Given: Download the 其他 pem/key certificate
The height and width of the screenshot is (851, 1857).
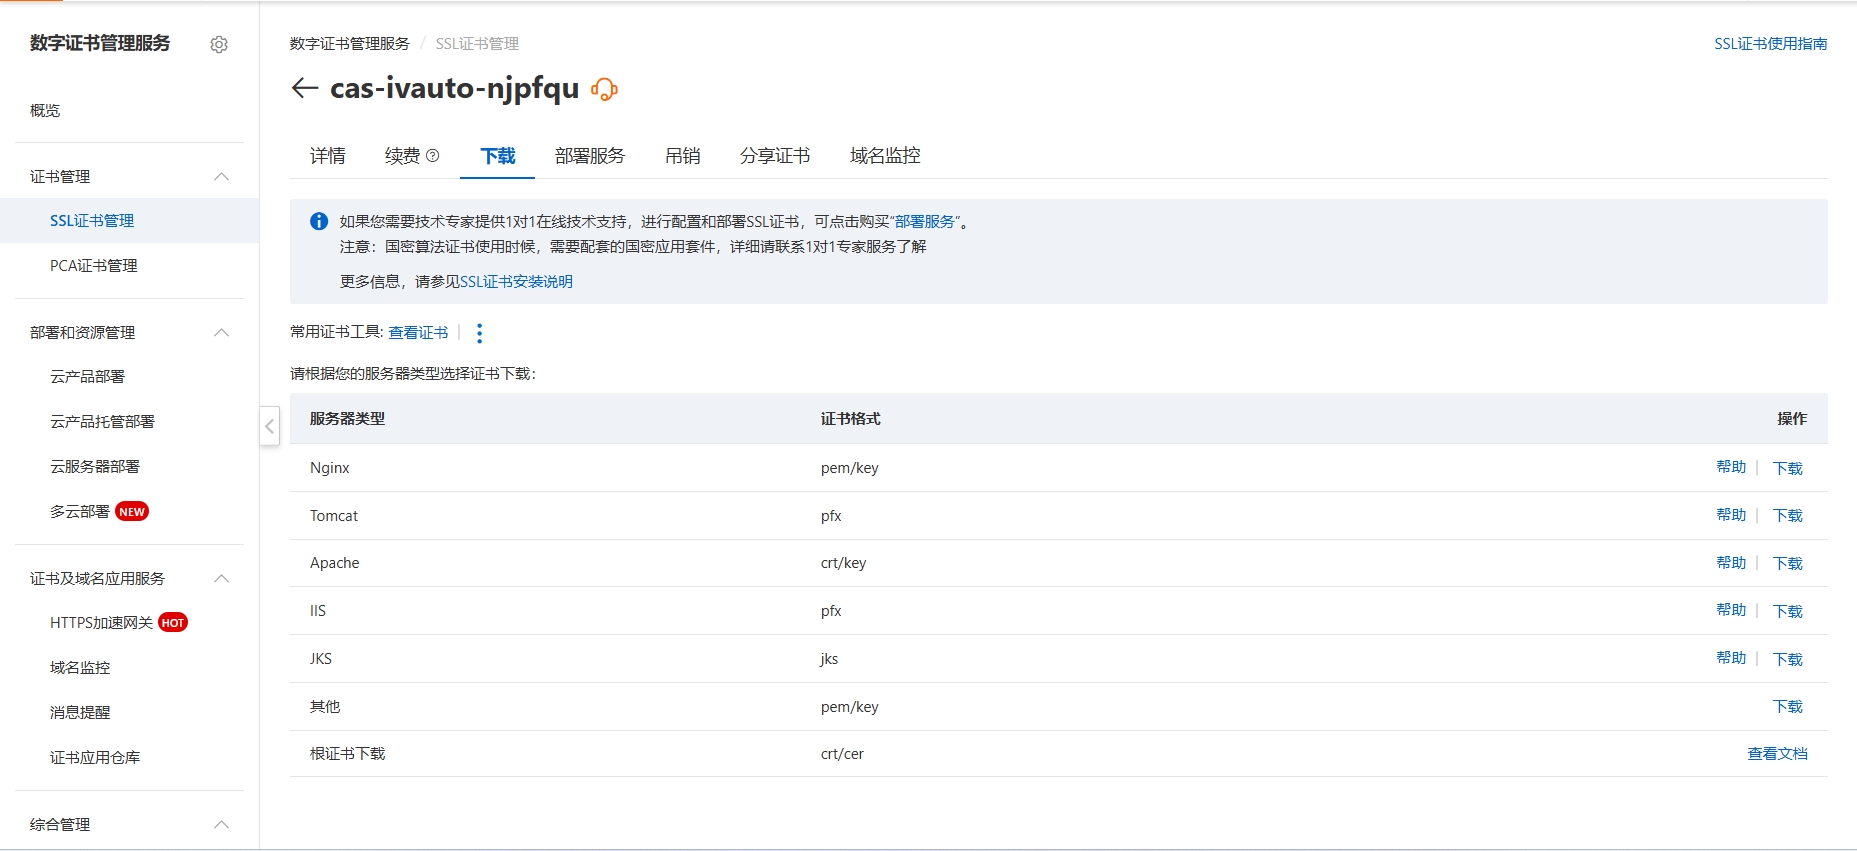Looking at the screenshot, I should click(x=1788, y=707).
